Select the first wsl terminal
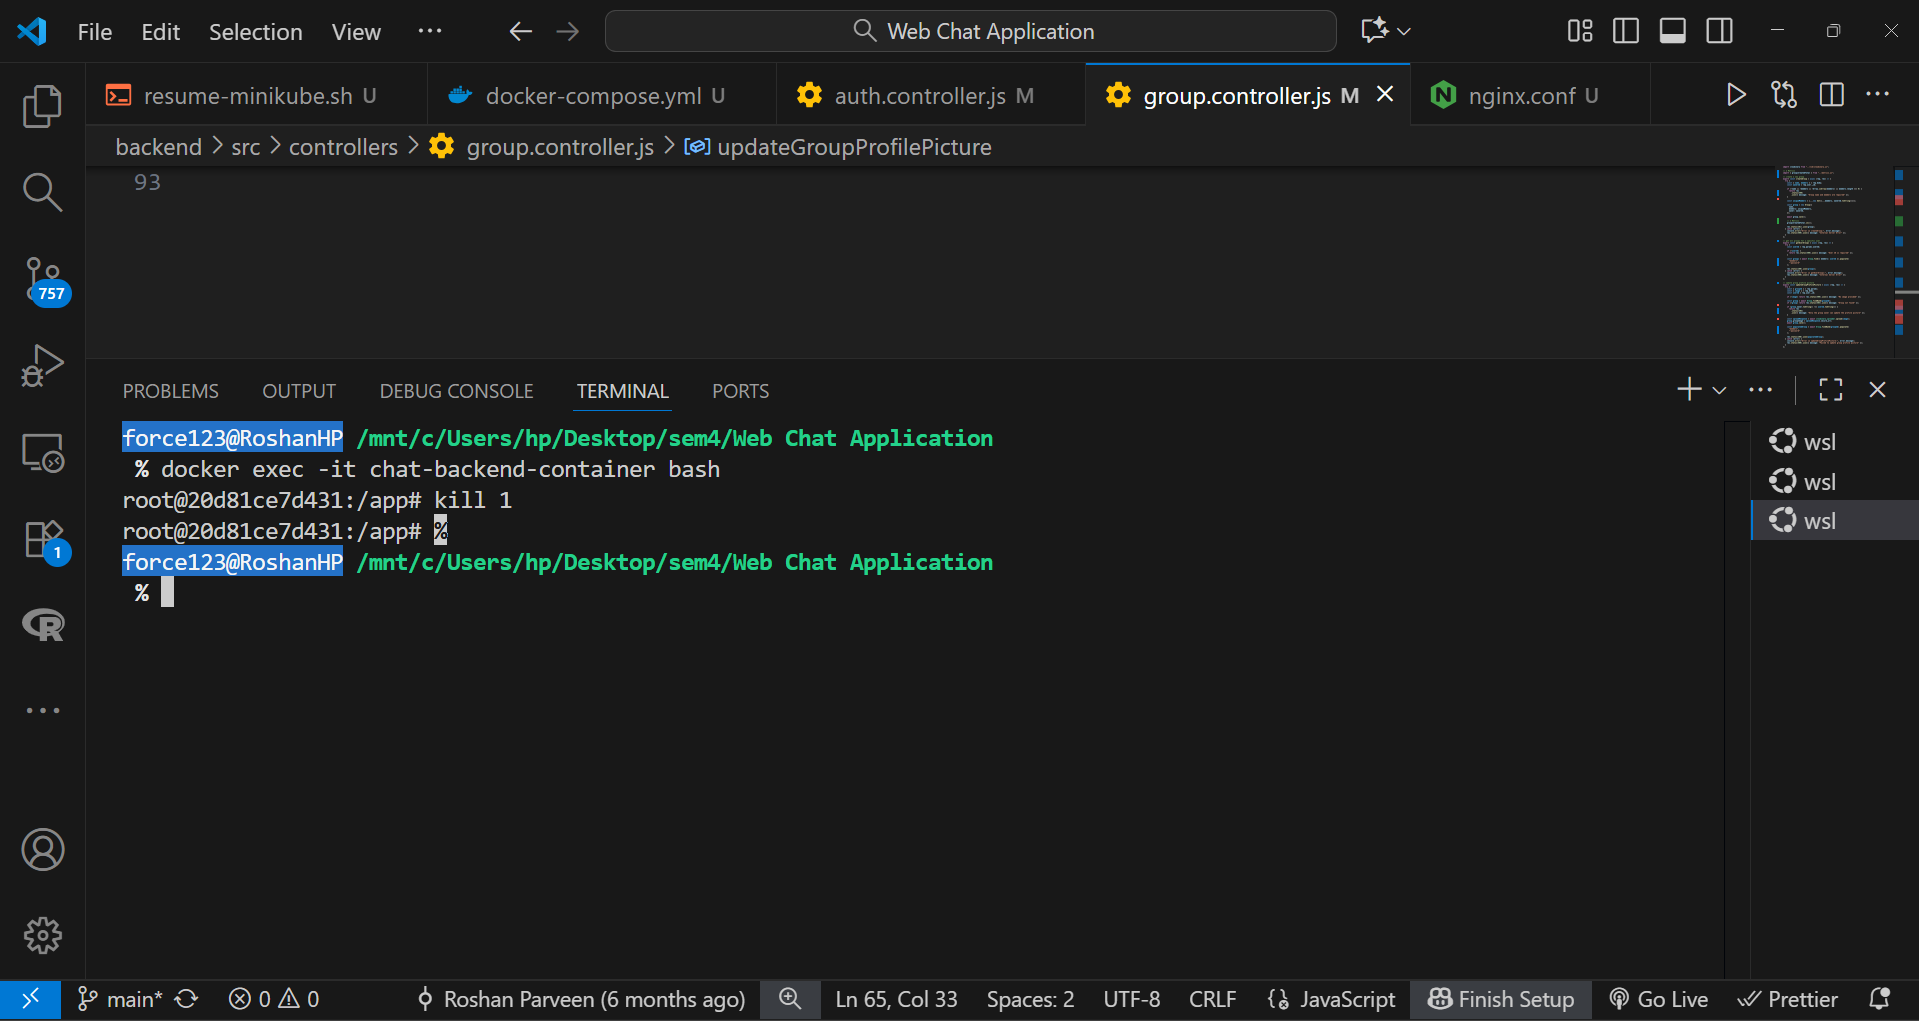The height and width of the screenshot is (1021, 1919). pos(1835,441)
